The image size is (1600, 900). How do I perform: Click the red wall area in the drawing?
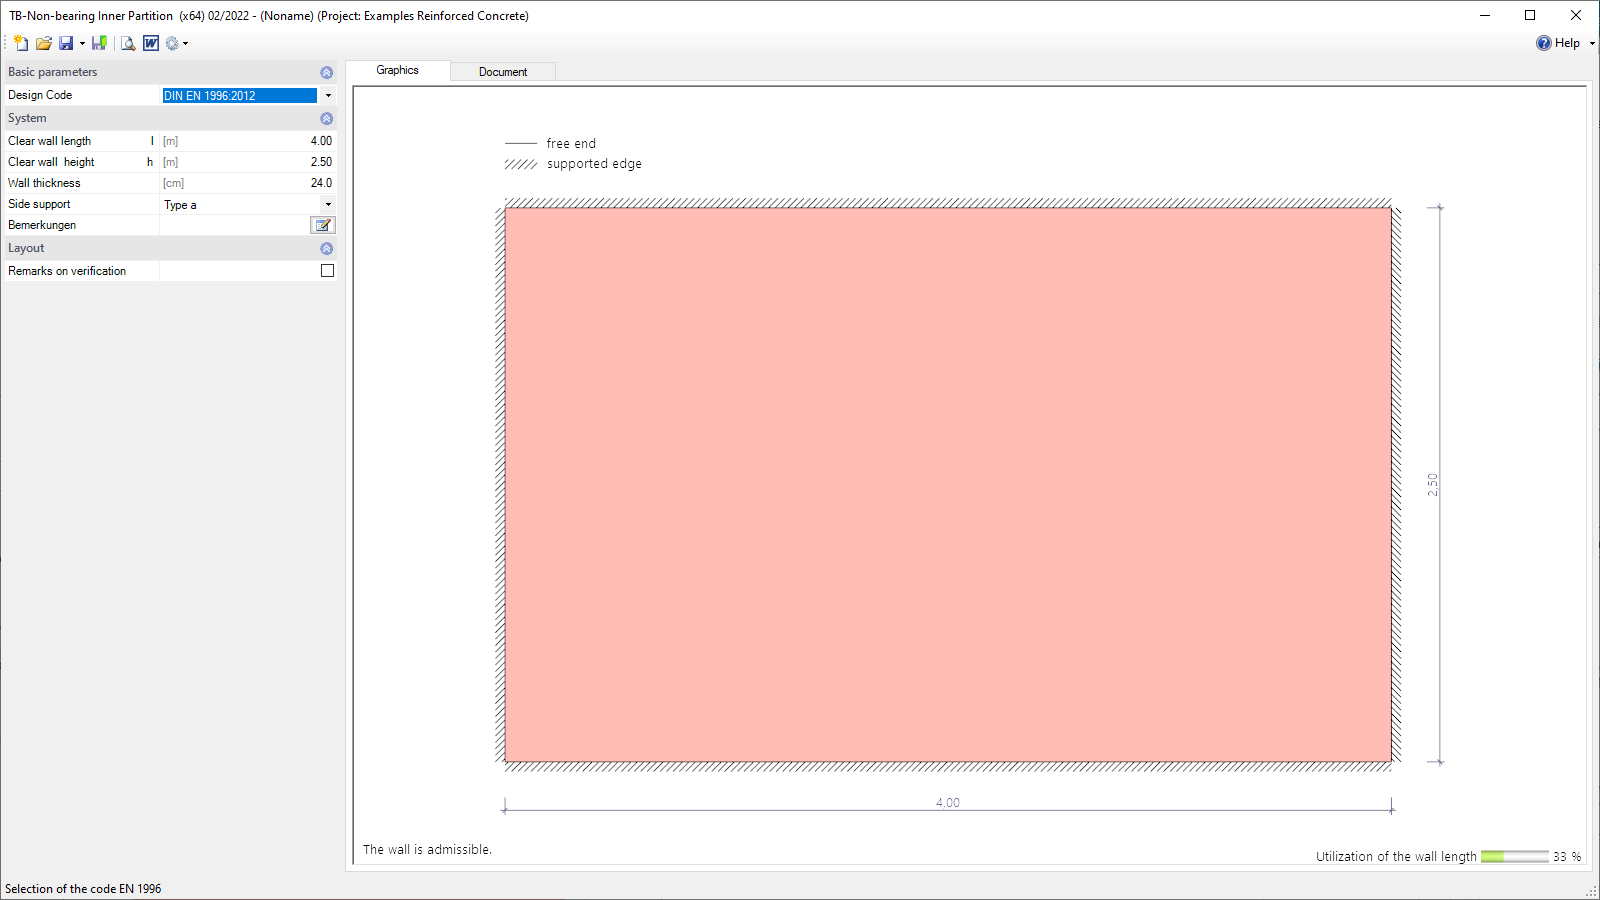[948, 485]
